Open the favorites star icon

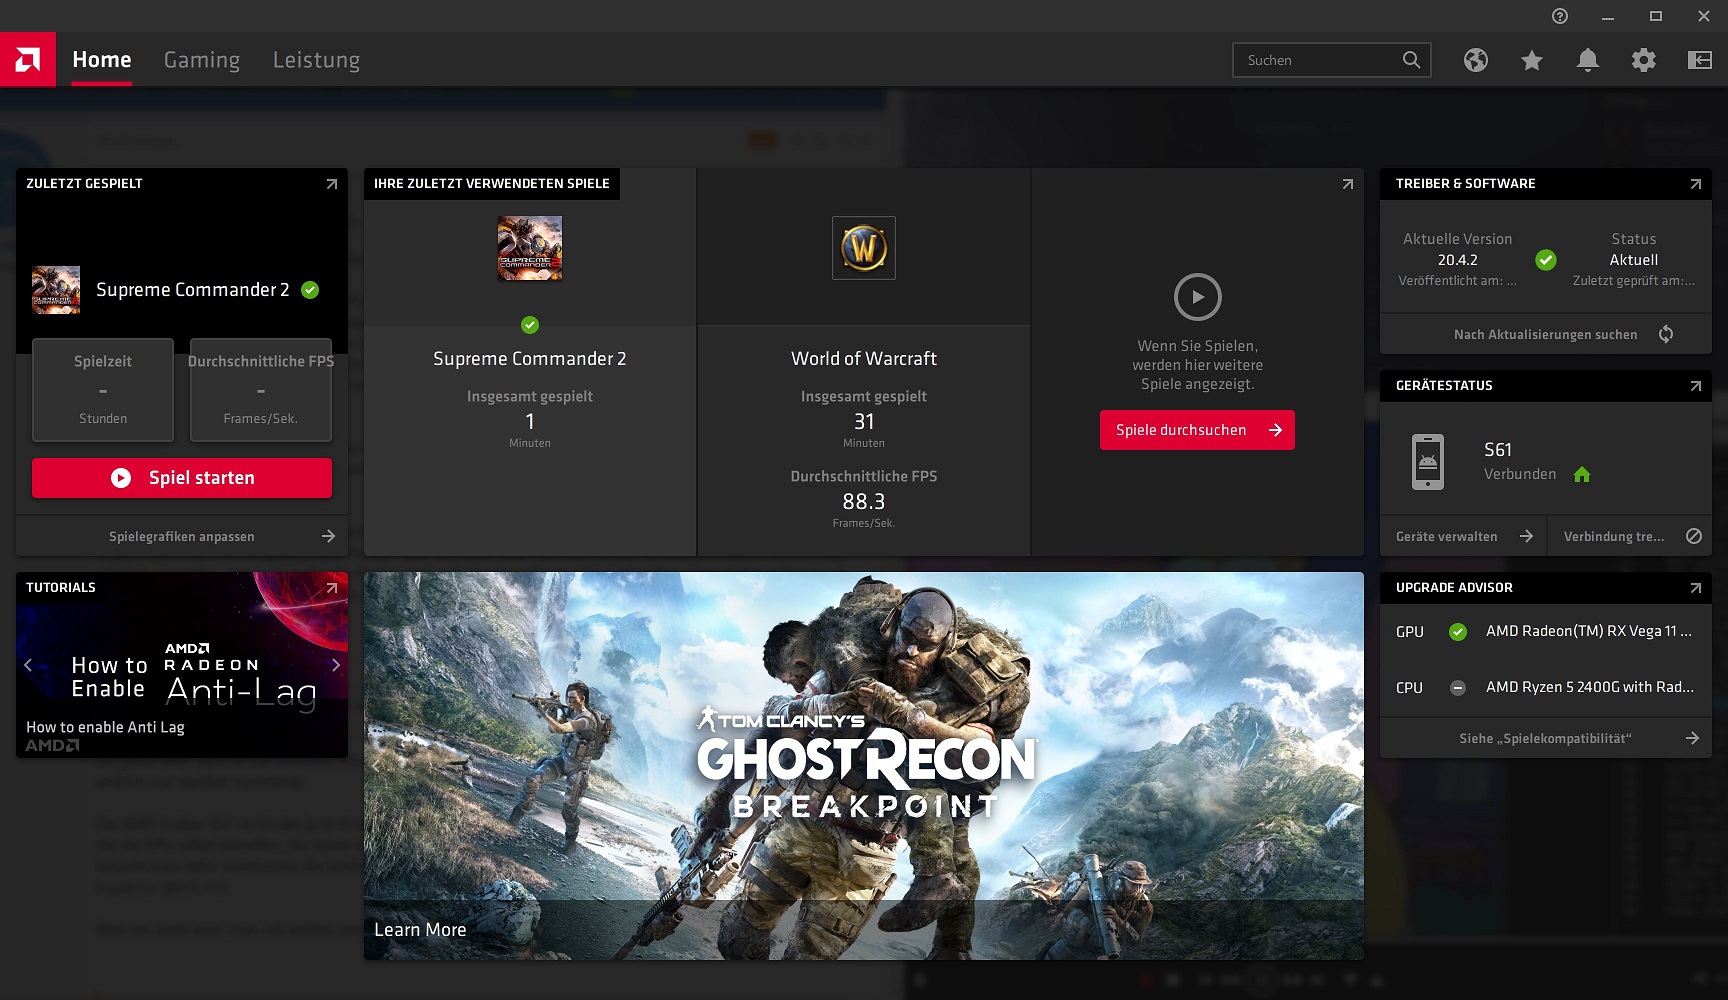[x=1532, y=60]
